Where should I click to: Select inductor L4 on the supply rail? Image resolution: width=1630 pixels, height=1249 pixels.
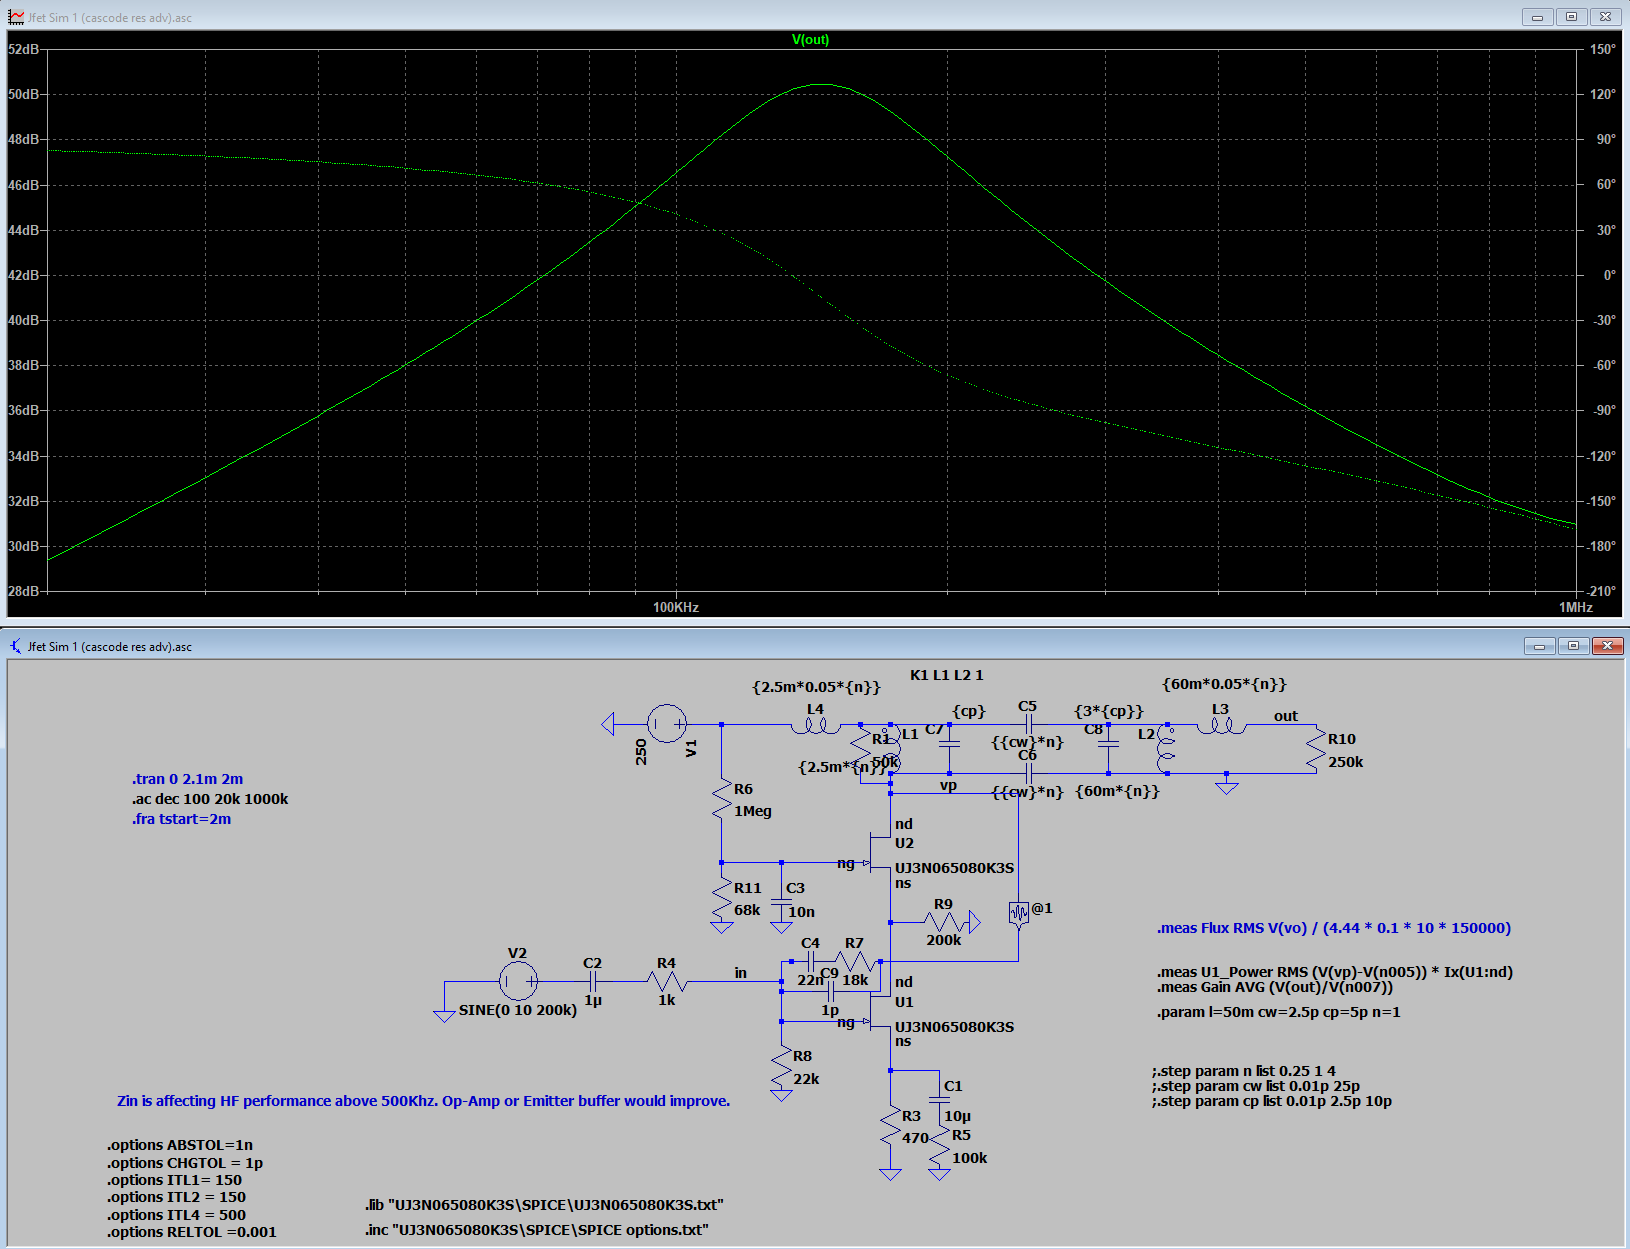(815, 724)
